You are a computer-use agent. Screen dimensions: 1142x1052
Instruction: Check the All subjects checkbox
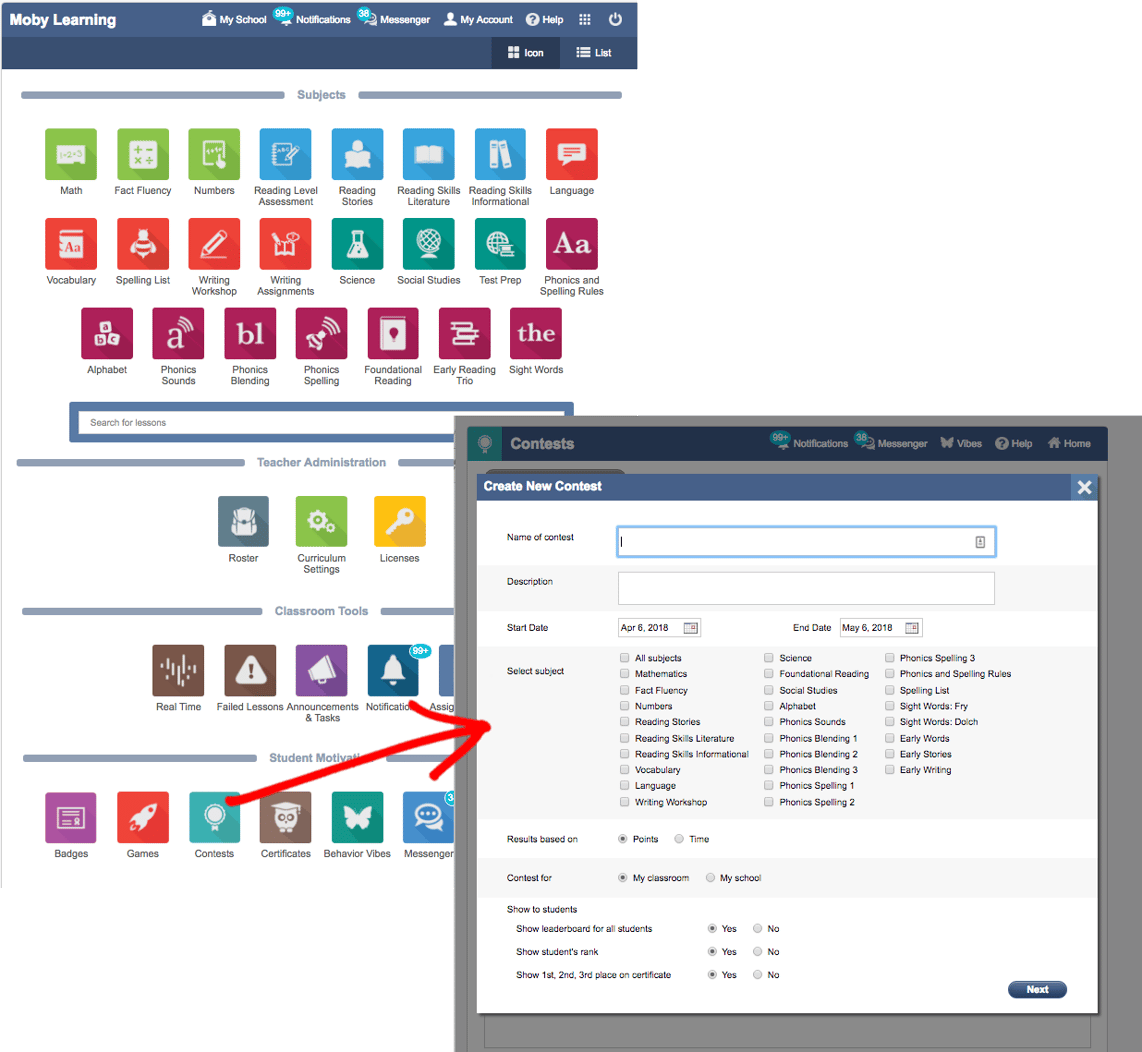[625, 658]
